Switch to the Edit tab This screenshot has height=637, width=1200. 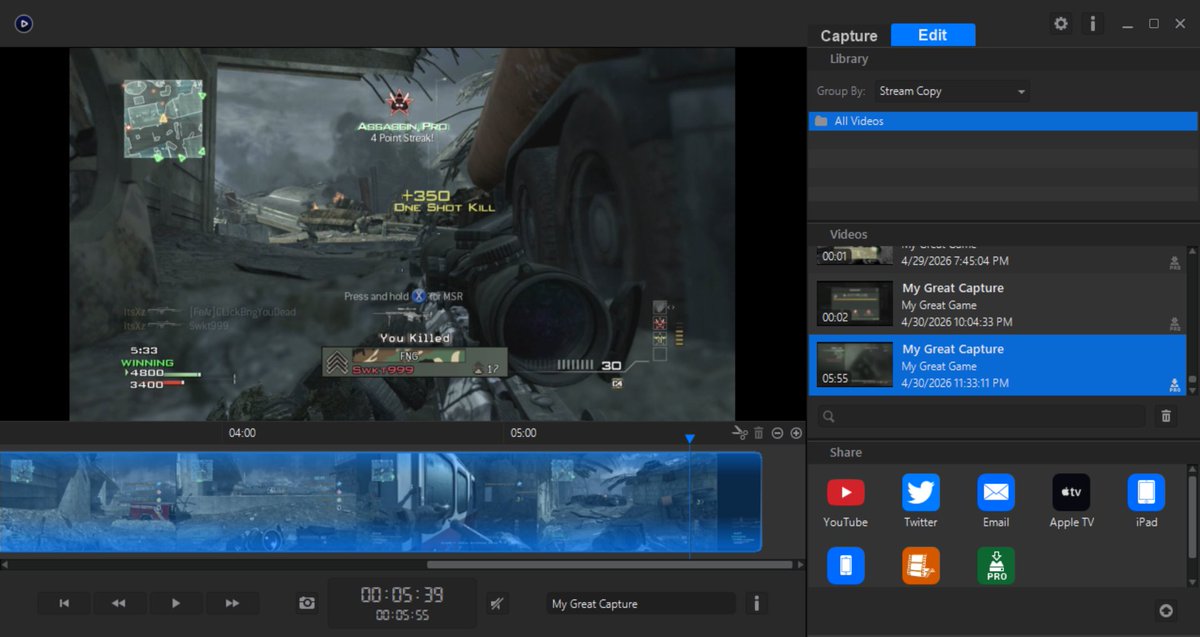[x=933, y=35]
